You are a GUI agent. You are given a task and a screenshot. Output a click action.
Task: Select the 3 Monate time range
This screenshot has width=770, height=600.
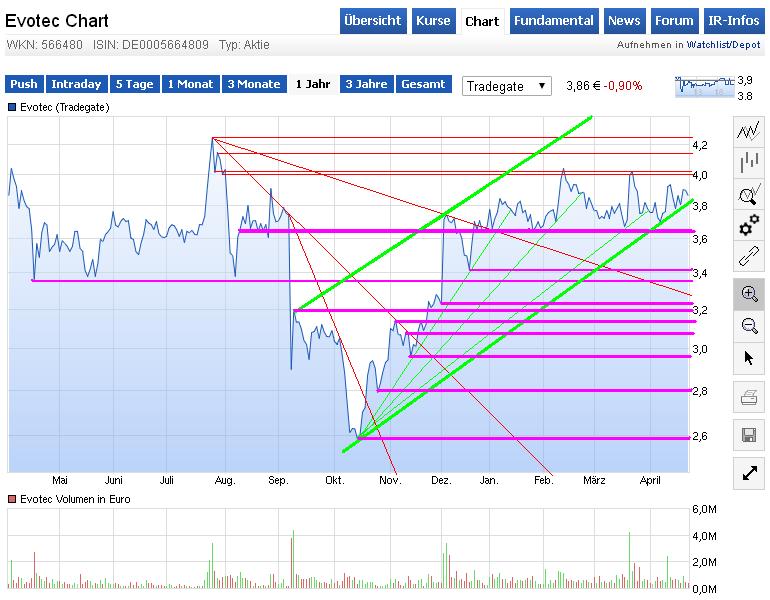(x=254, y=84)
